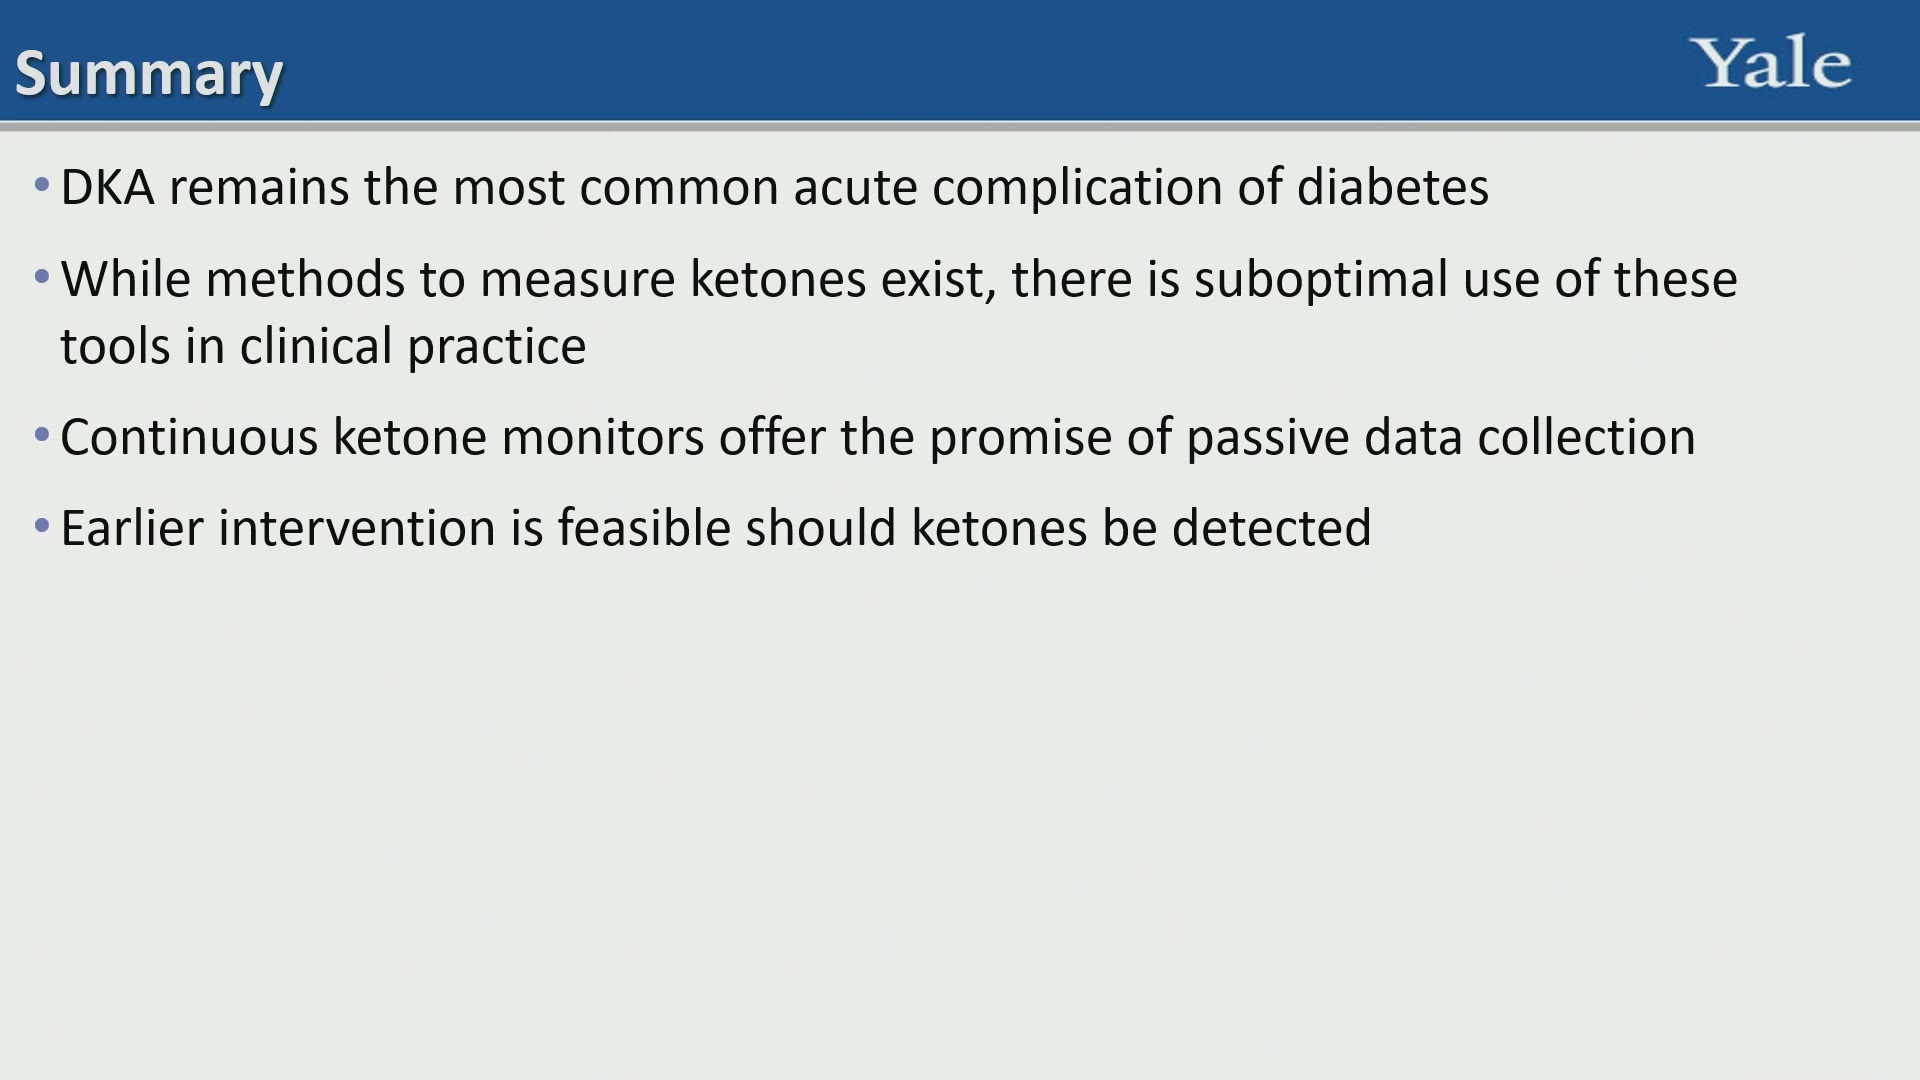
Task: Click bullet dot before Earlier intervention
Action: [42, 526]
